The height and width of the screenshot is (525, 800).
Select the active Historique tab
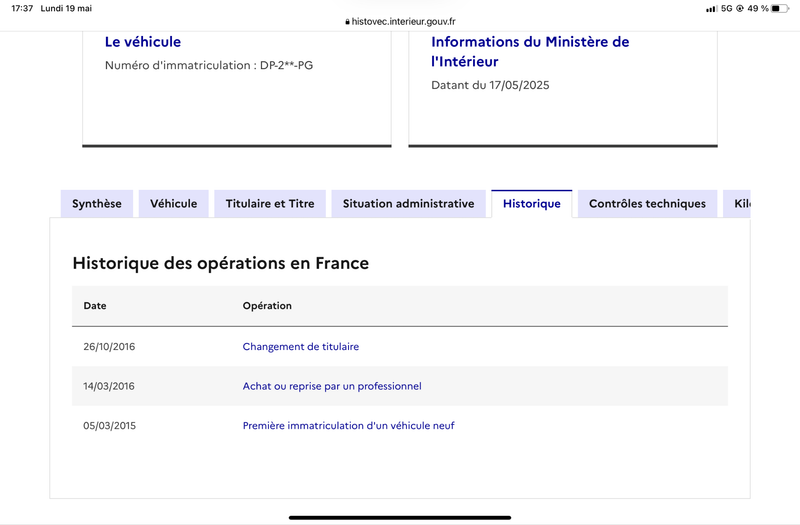tap(531, 204)
